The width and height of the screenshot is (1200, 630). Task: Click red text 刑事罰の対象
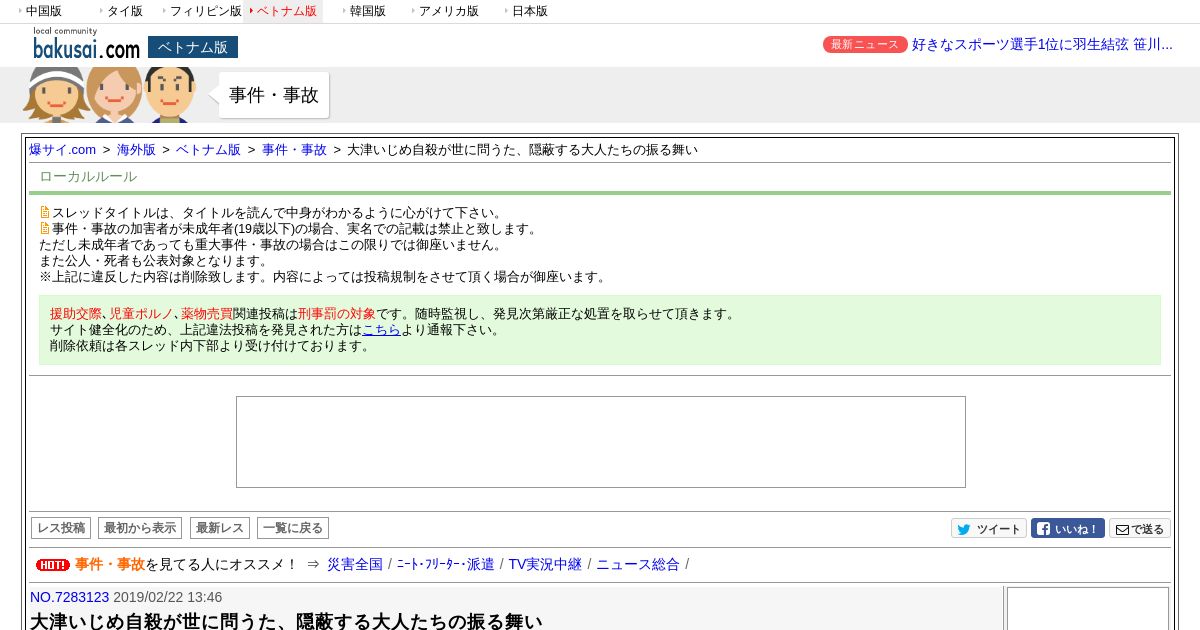click(x=337, y=313)
